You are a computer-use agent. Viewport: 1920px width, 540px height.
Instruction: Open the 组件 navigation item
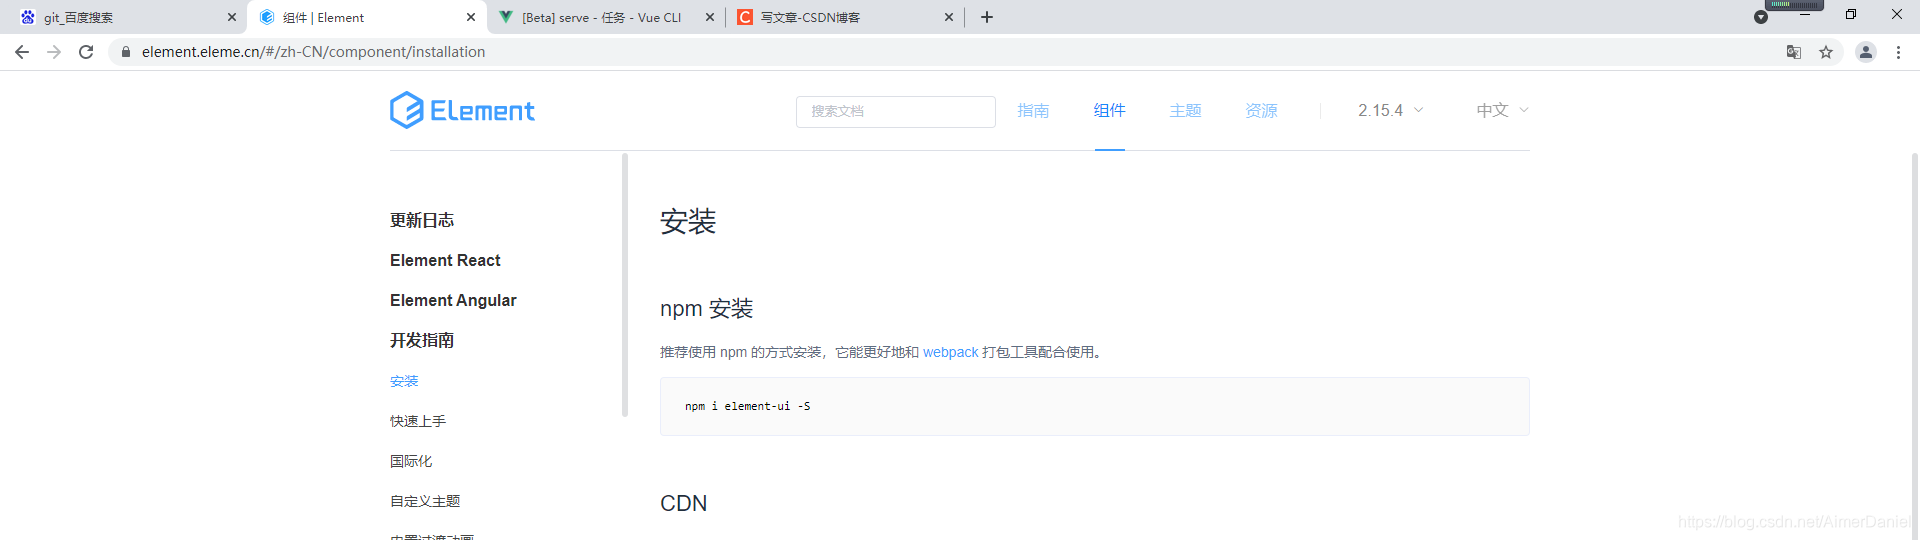click(x=1109, y=111)
